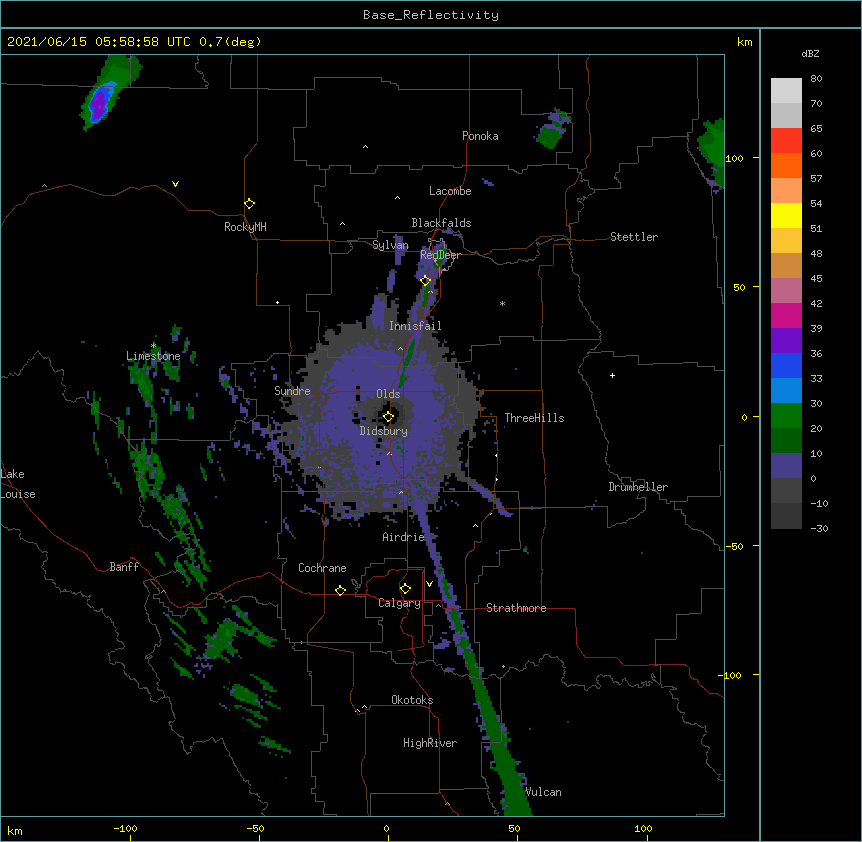Click the yellow diamond marker under Cochrane
This screenshot has width=862, height=842.
click(x=340, y=590)
